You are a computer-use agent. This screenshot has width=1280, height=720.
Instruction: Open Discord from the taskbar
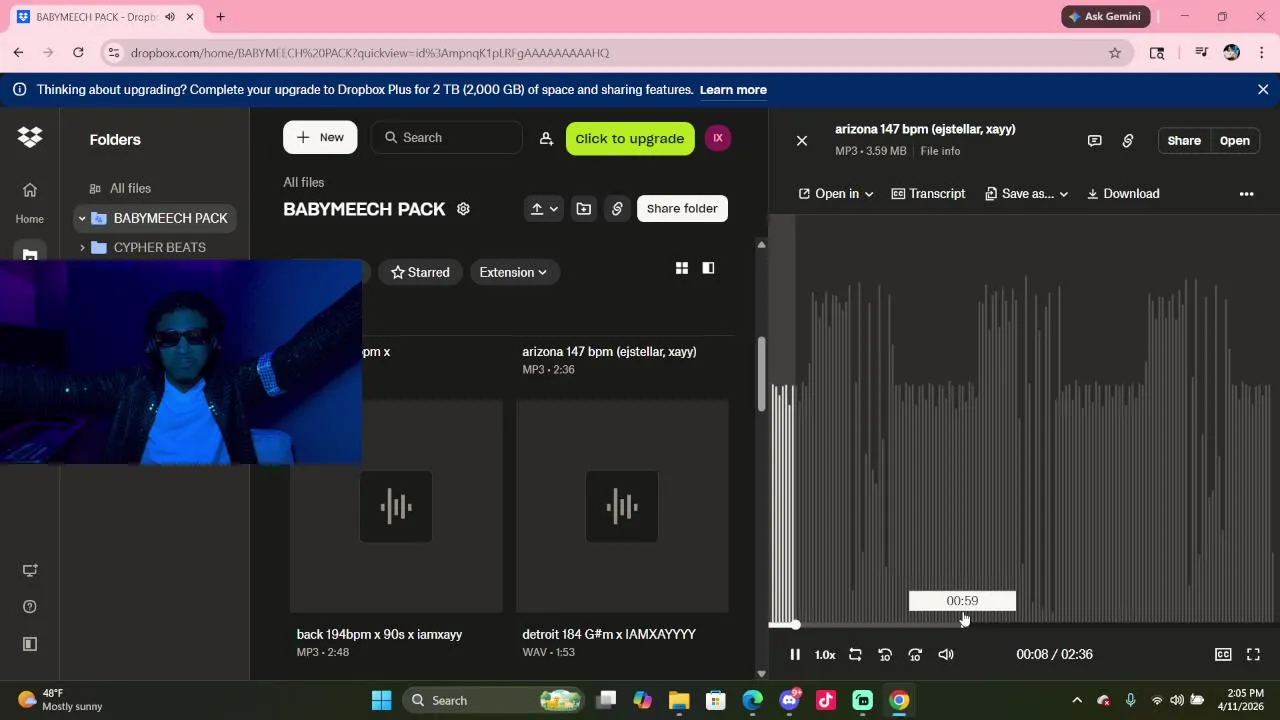(789, 700)
